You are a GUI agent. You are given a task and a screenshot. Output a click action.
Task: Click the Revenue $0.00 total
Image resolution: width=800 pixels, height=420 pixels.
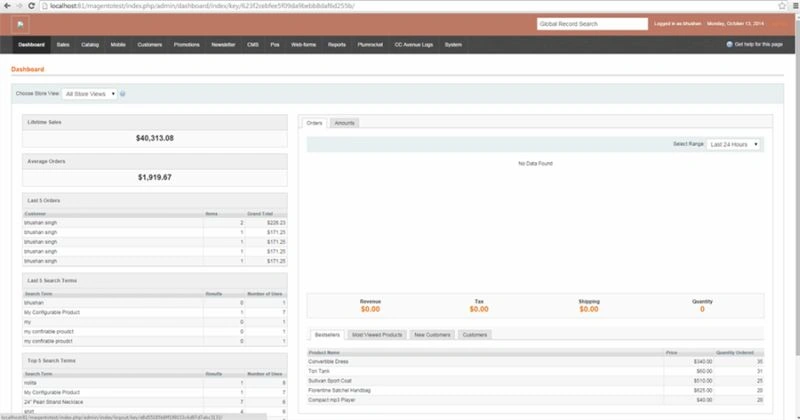tap(370, 309)
